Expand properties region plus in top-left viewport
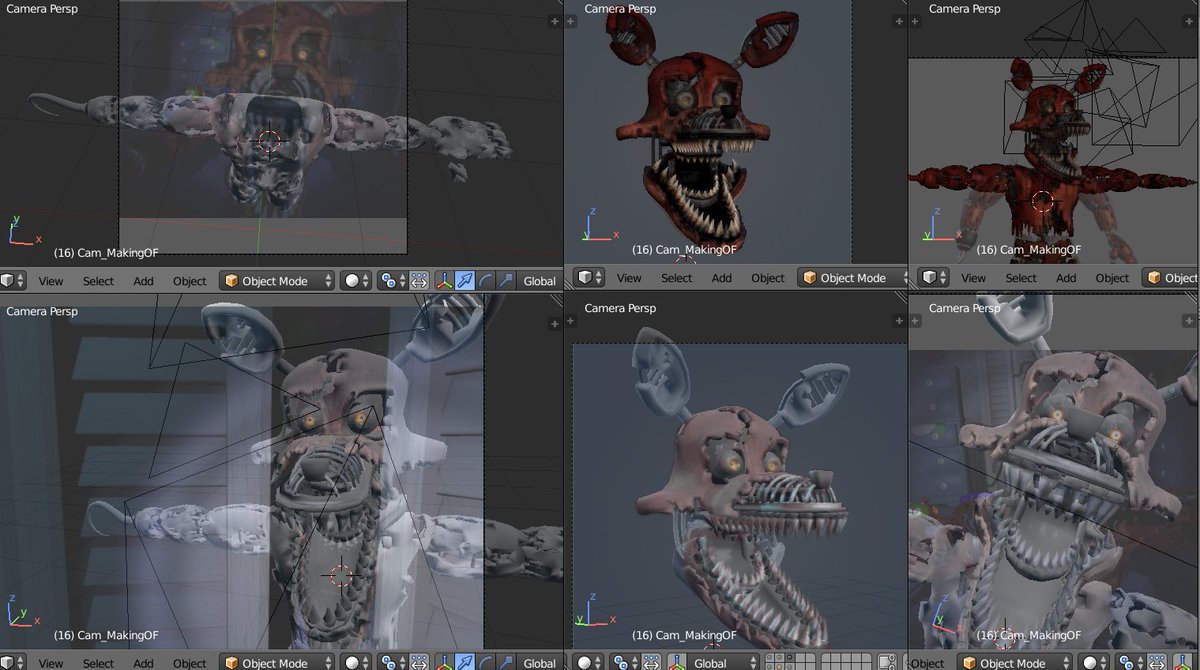The width and height of the screenshot is (1200, 670). (556, 19)
